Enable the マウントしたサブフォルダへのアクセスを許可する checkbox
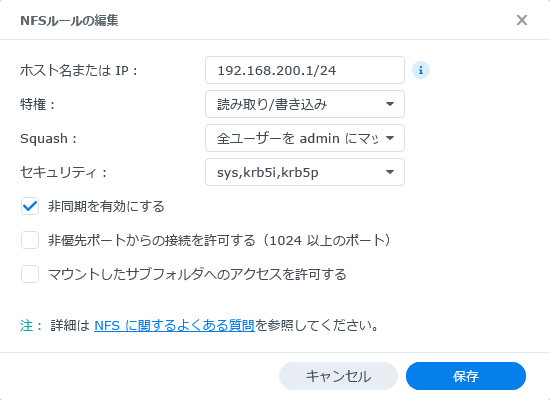 (30, 274)
